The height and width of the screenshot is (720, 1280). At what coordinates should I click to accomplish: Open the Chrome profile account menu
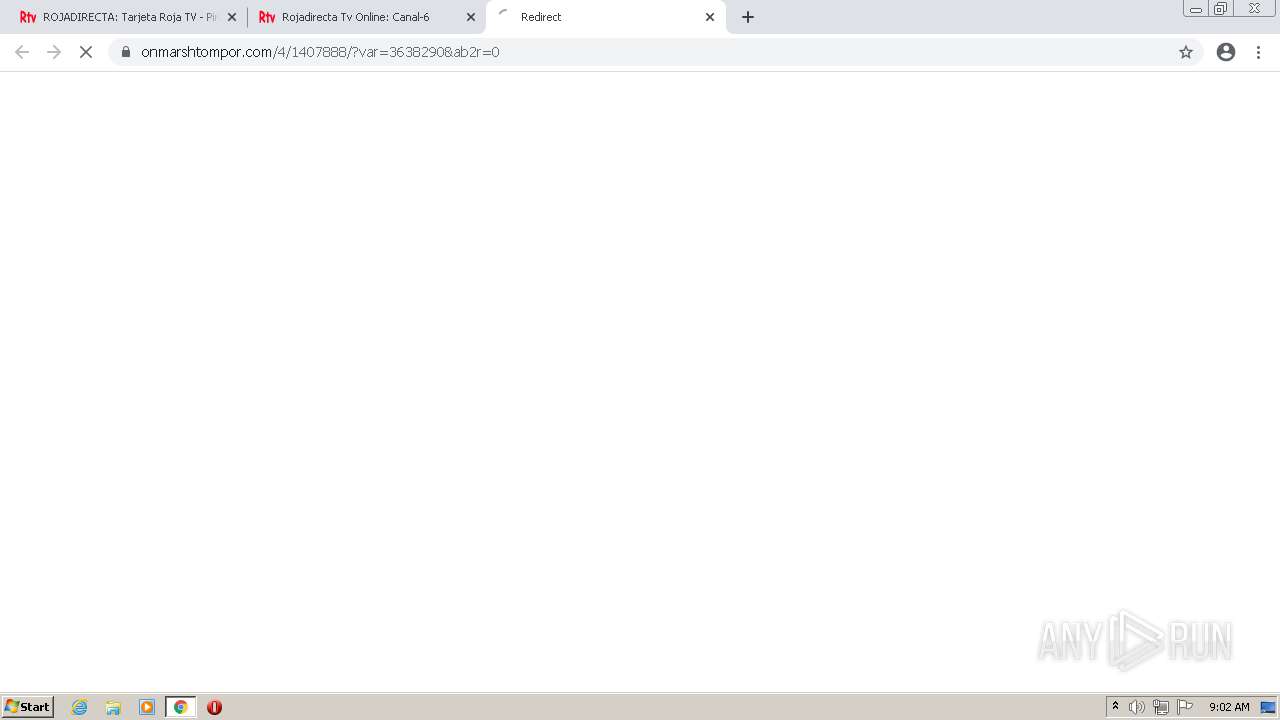(x=1226, y=52)
